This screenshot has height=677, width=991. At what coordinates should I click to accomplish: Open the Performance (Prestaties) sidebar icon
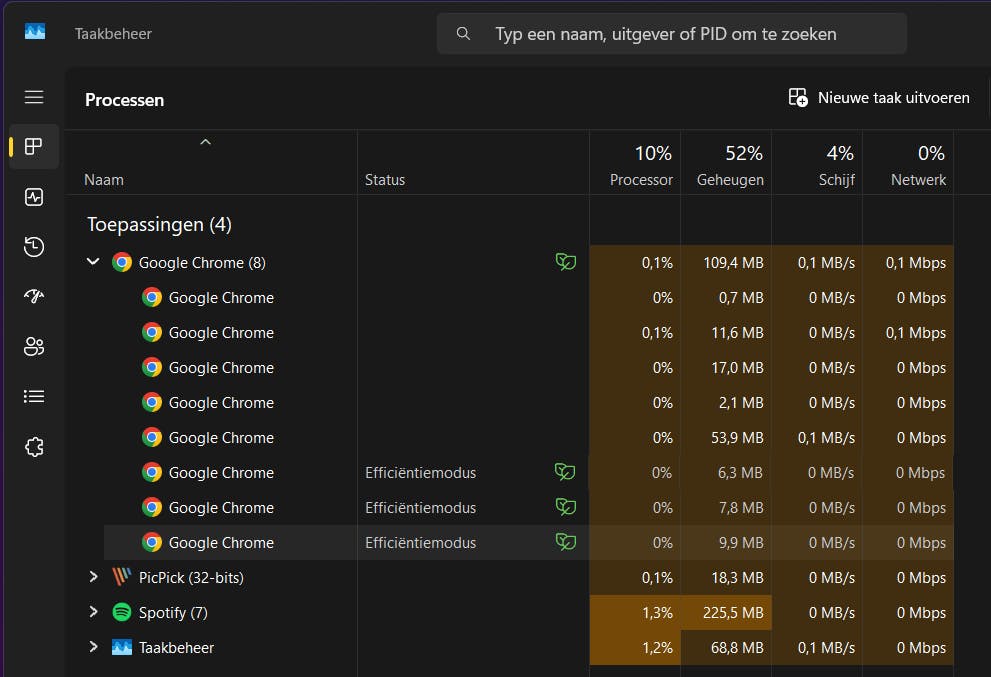[34, 197]
